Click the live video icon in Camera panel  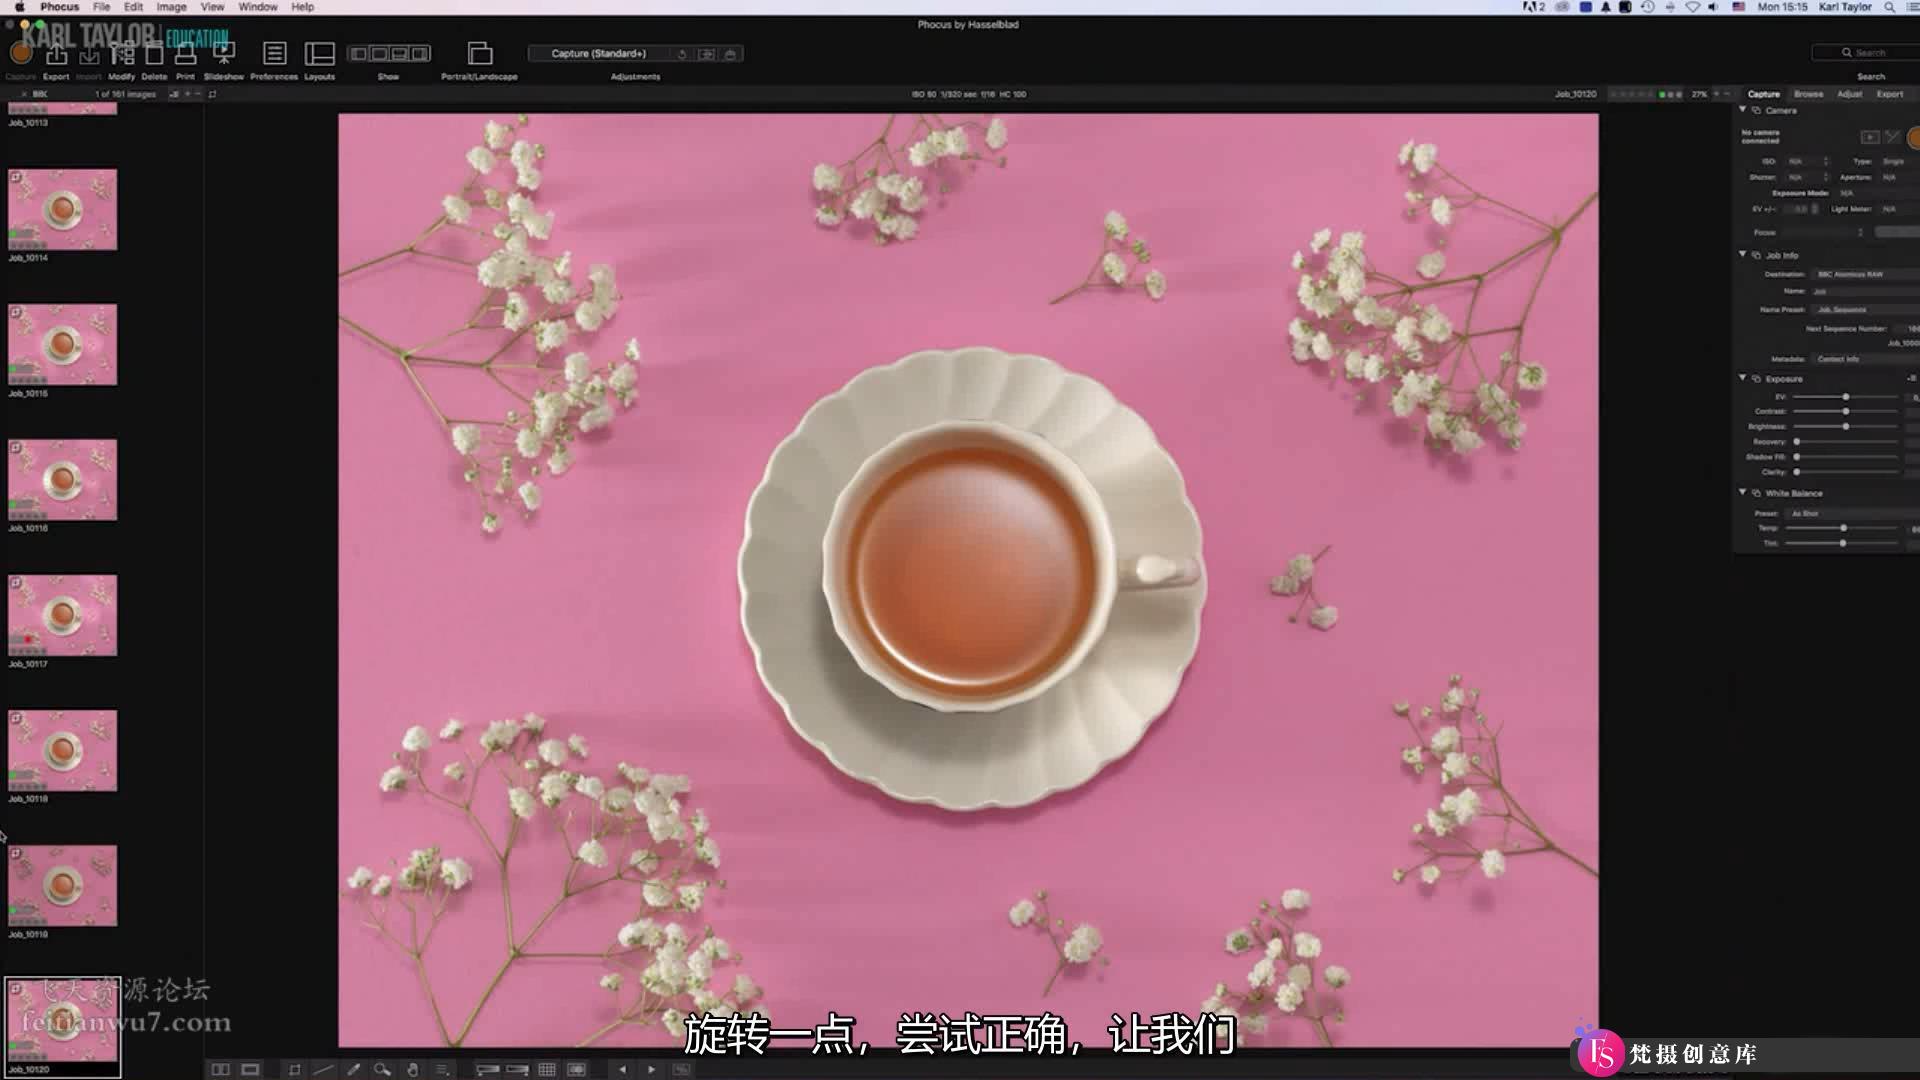1869,137
